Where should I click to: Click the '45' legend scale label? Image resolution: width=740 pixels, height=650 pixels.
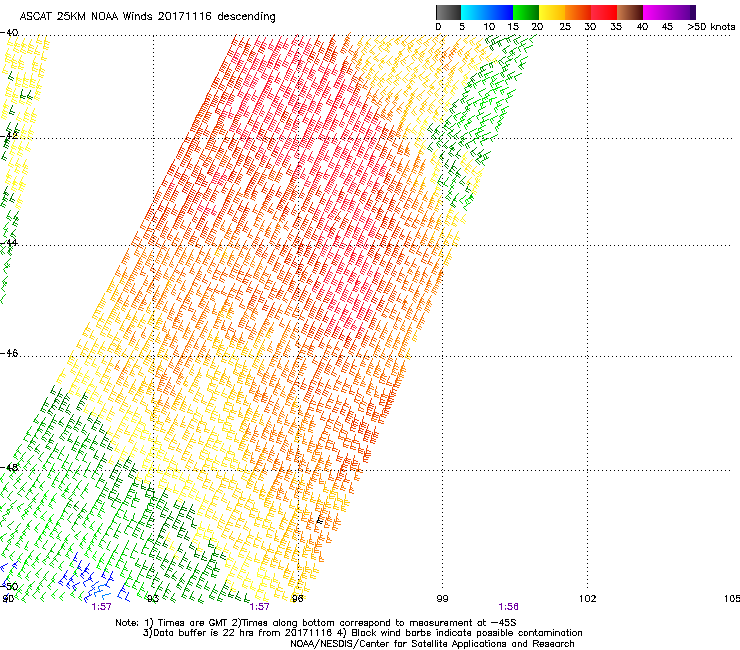point(667,27)
